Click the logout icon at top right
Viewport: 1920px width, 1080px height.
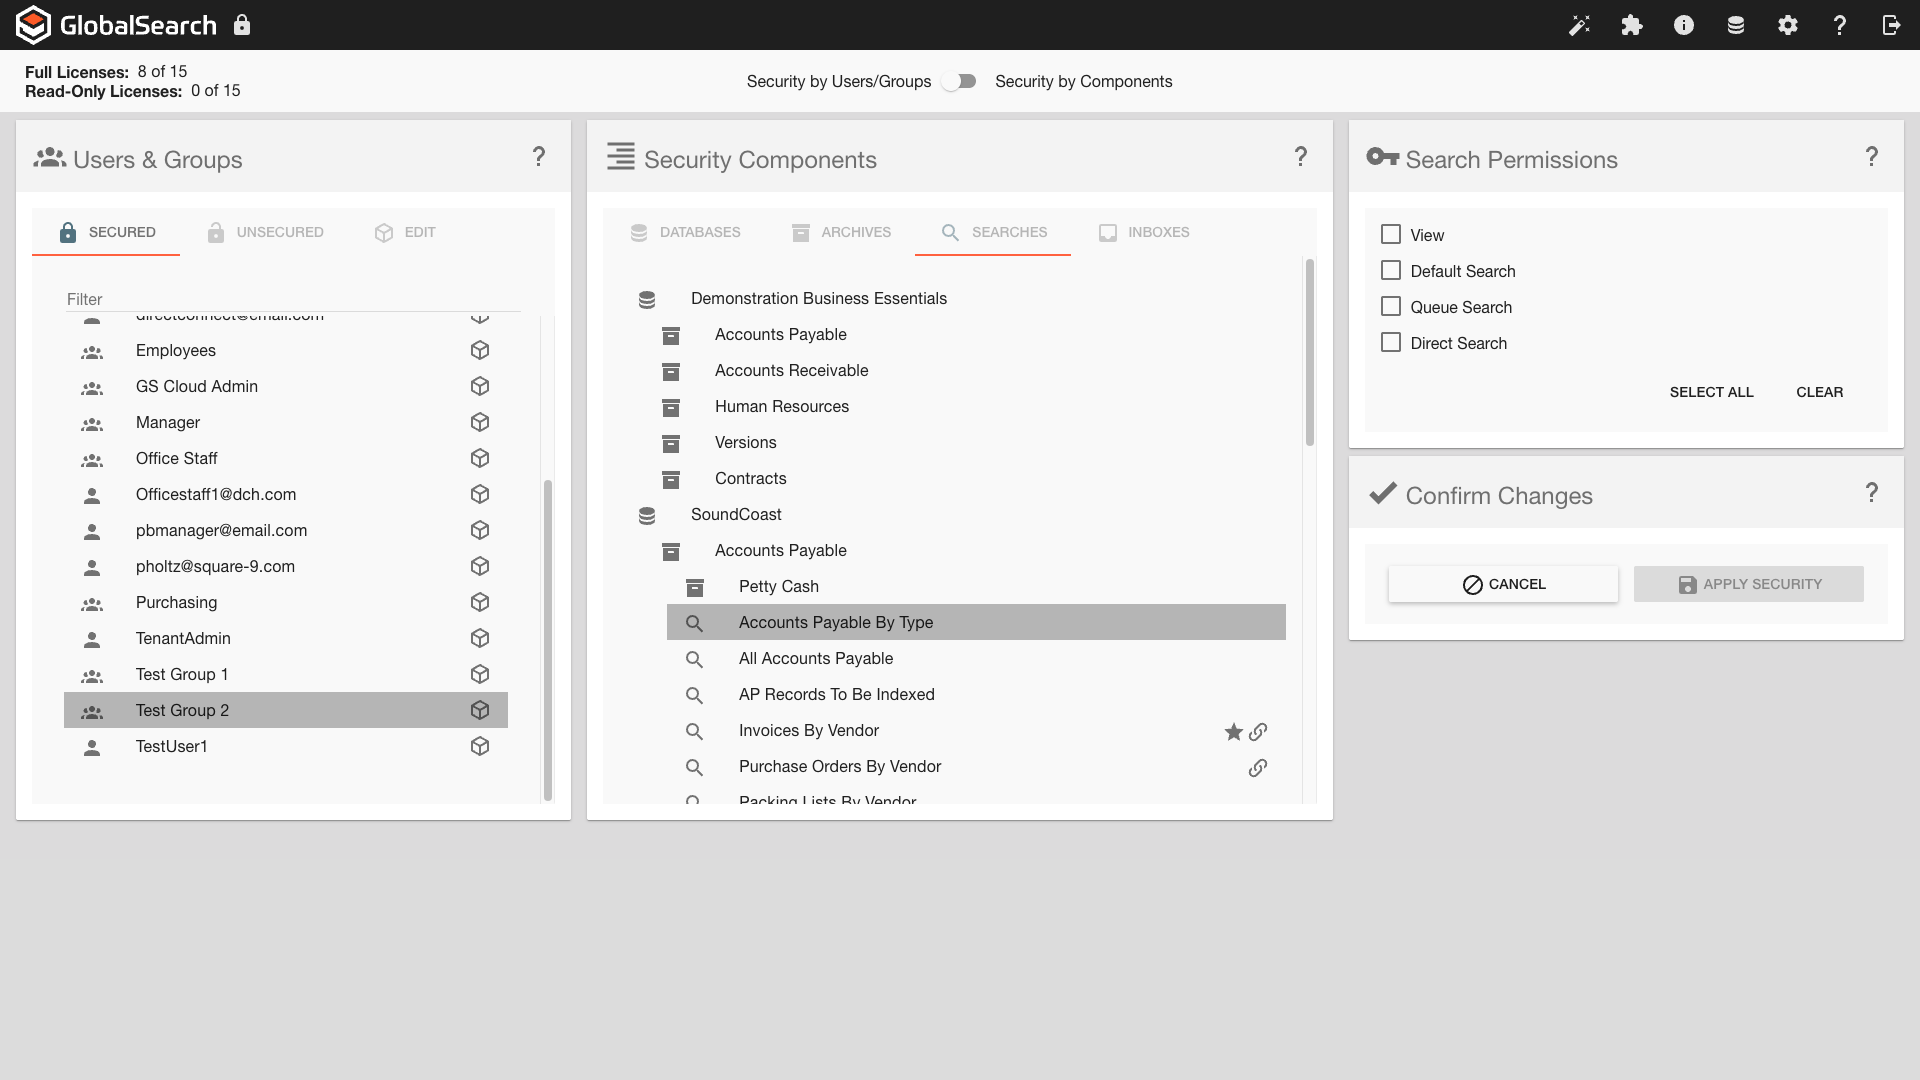1891,25
